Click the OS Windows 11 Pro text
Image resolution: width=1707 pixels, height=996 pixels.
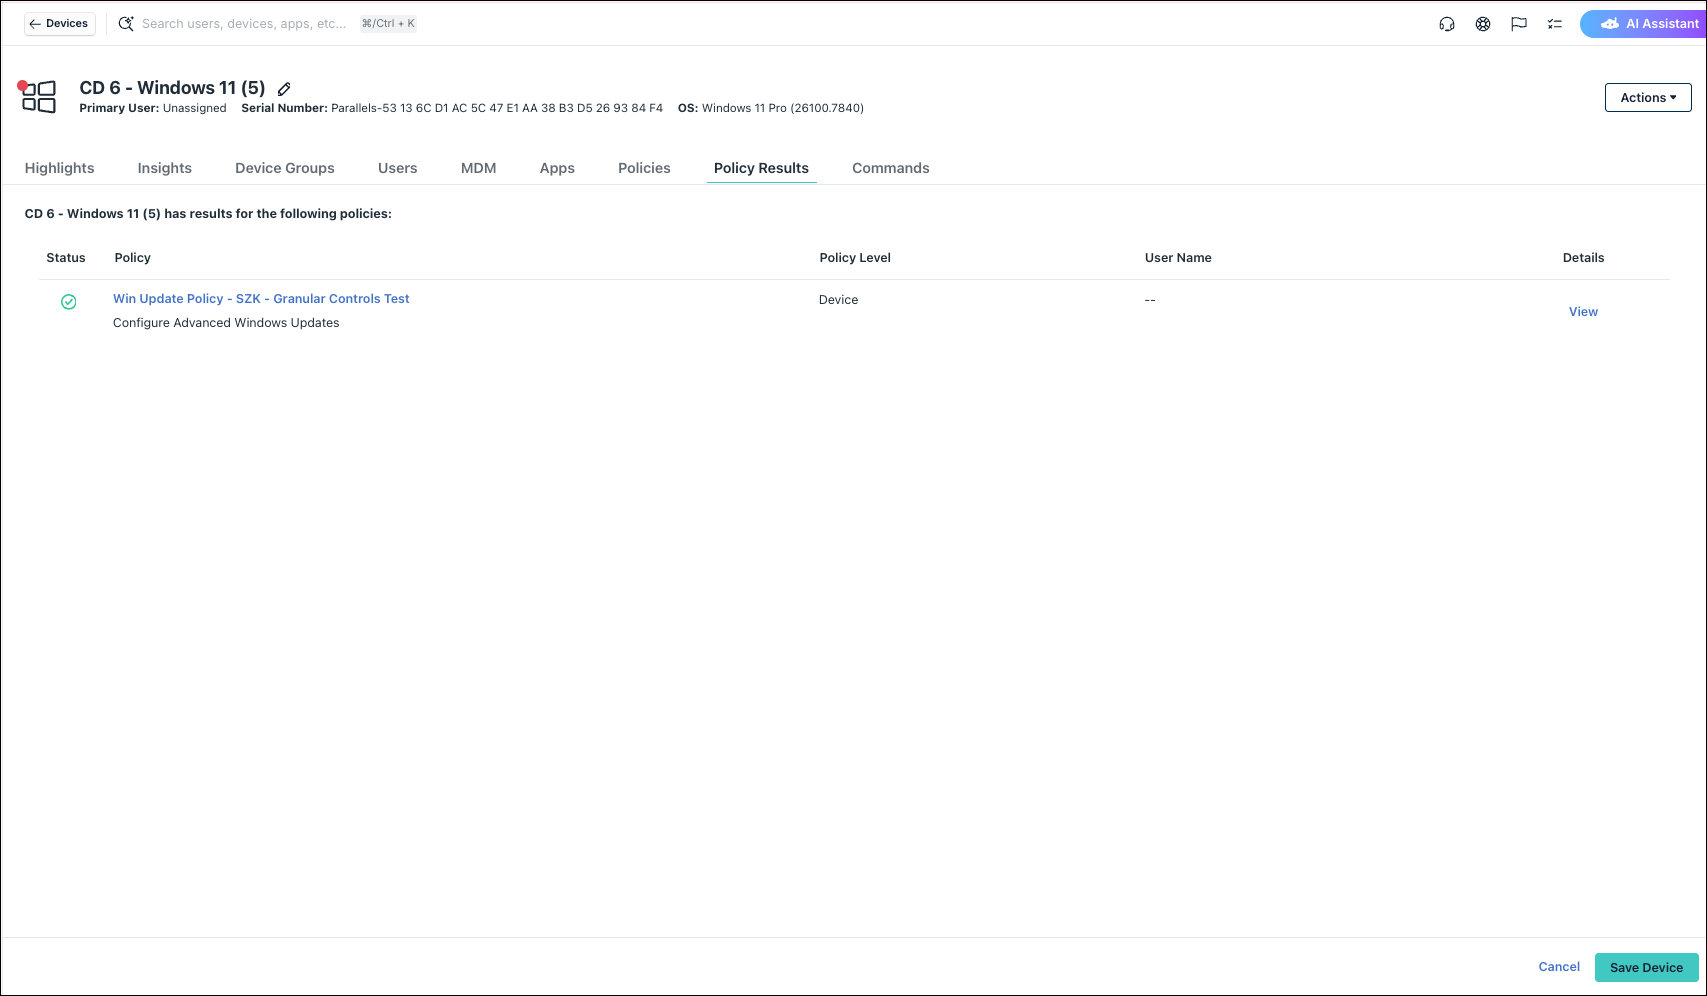pyautogui.click(x=771, y=108)
